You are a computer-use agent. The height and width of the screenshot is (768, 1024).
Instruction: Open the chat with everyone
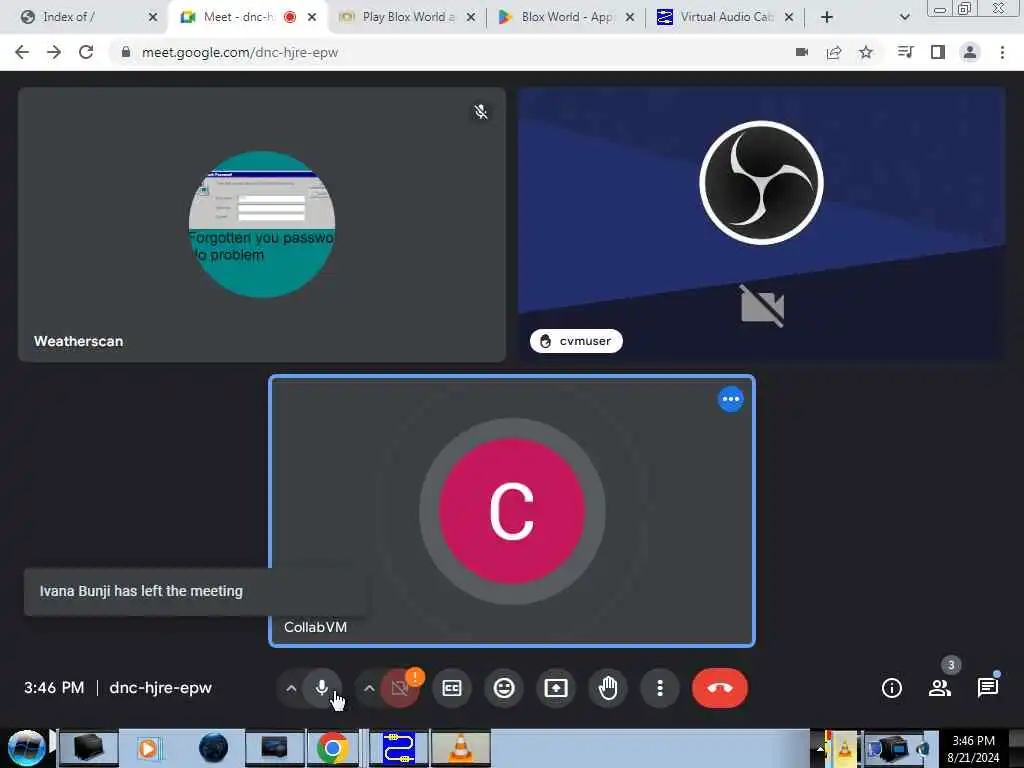(987, 688)
